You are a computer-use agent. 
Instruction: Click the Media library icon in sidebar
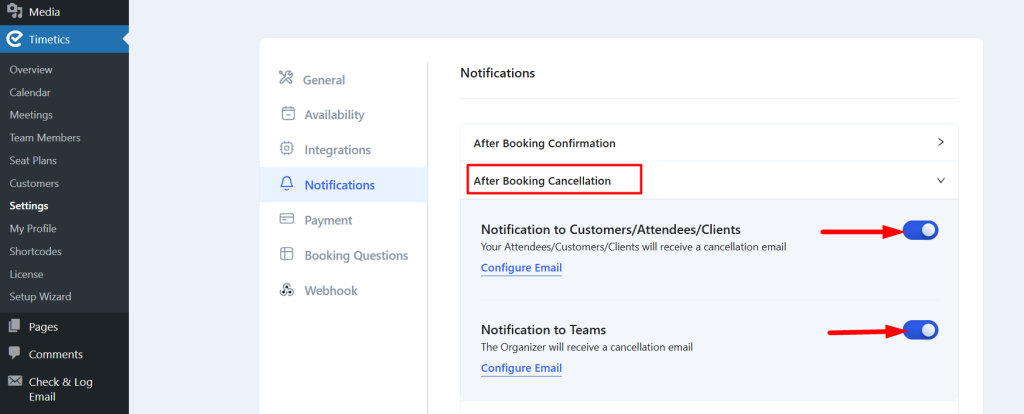[14, 11]
